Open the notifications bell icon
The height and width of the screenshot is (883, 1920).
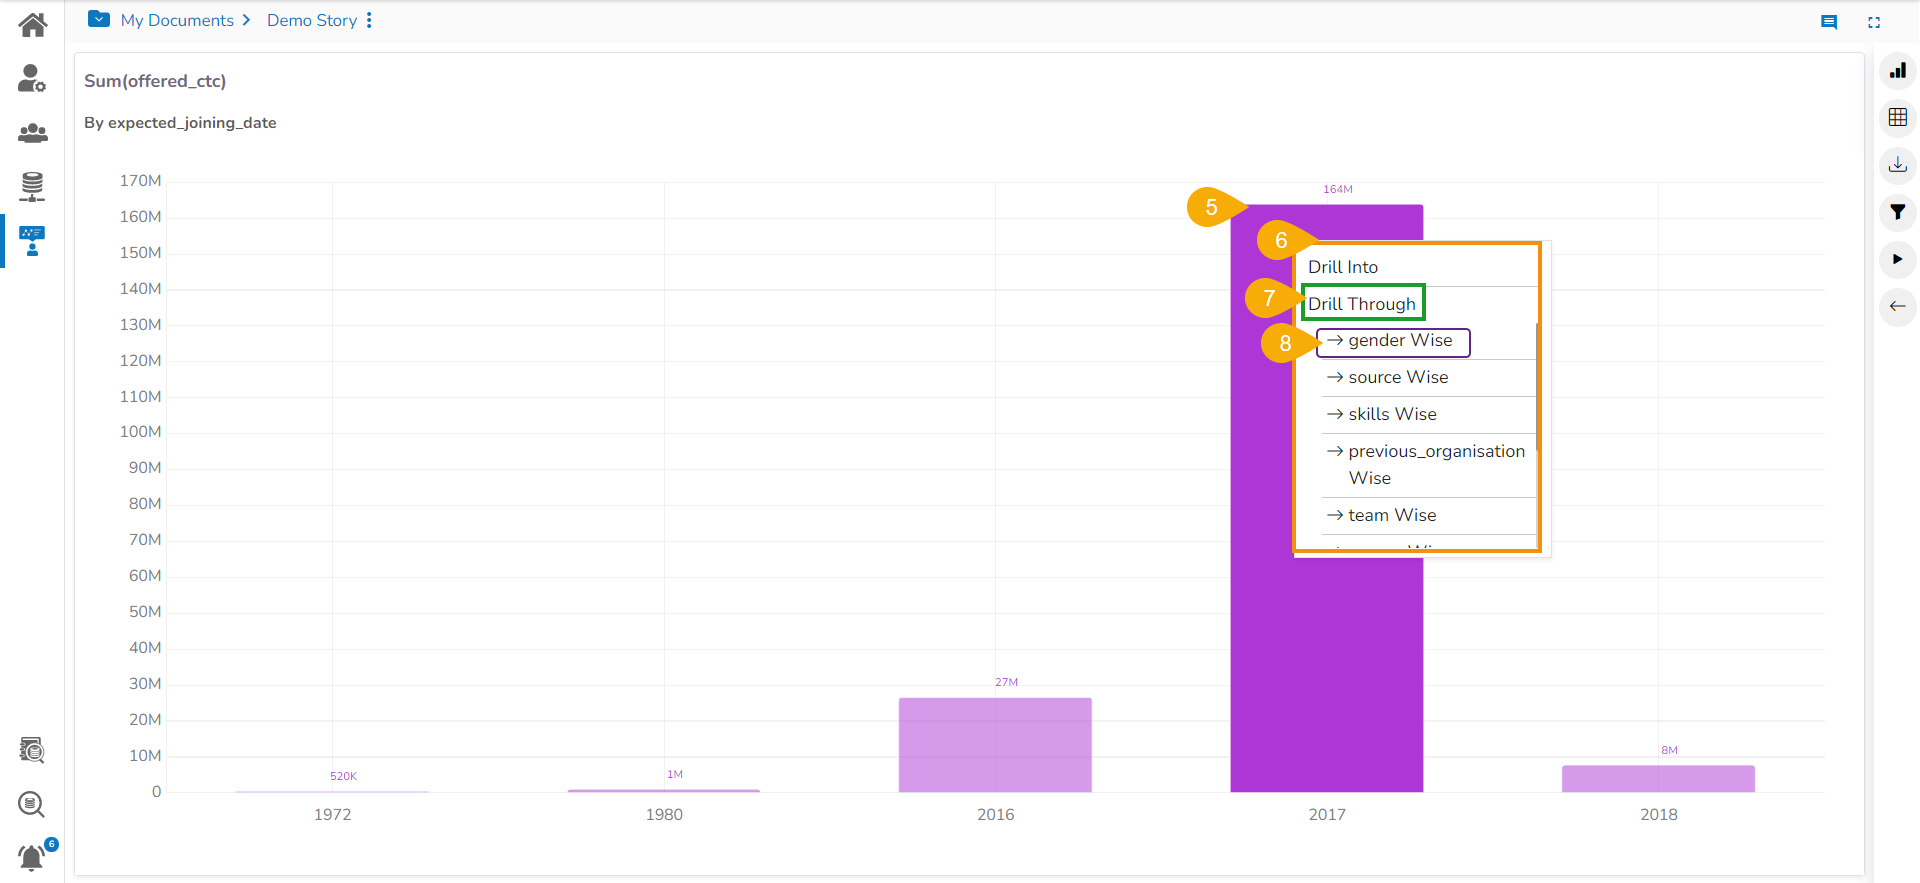click(x=32, y=857)
